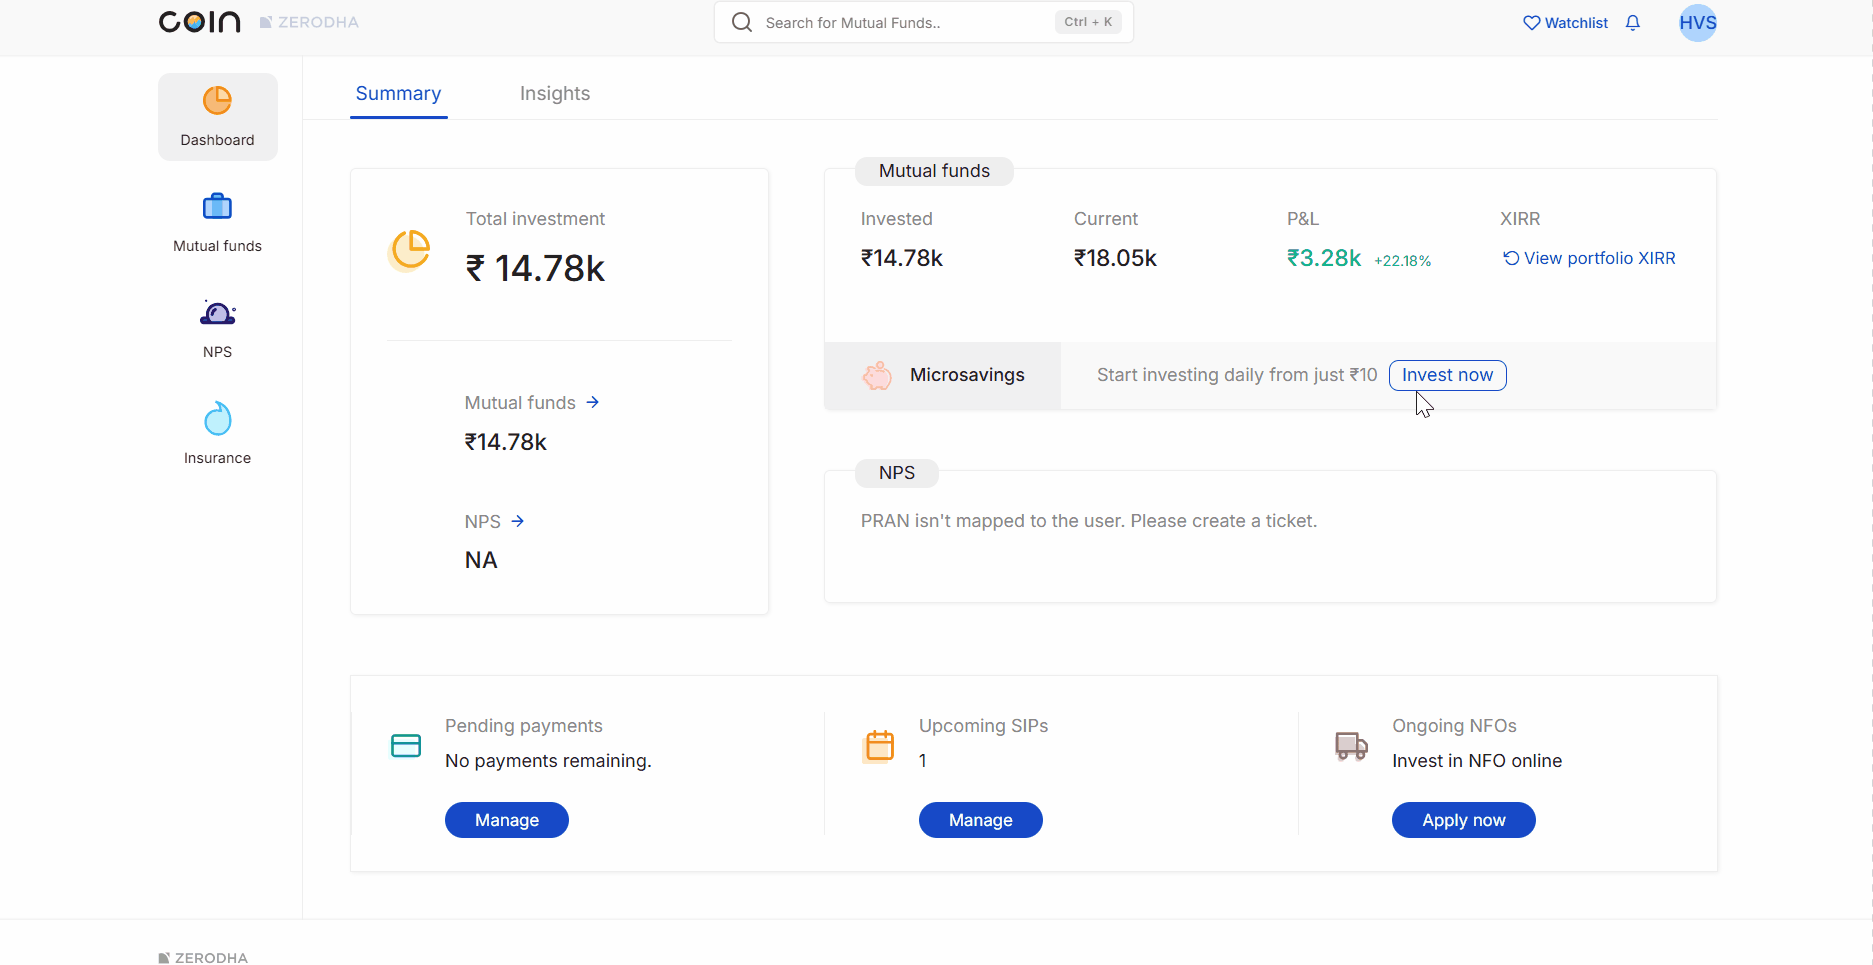Click the Mutual funds arrow in Total investment

click(x=593, y=402)
